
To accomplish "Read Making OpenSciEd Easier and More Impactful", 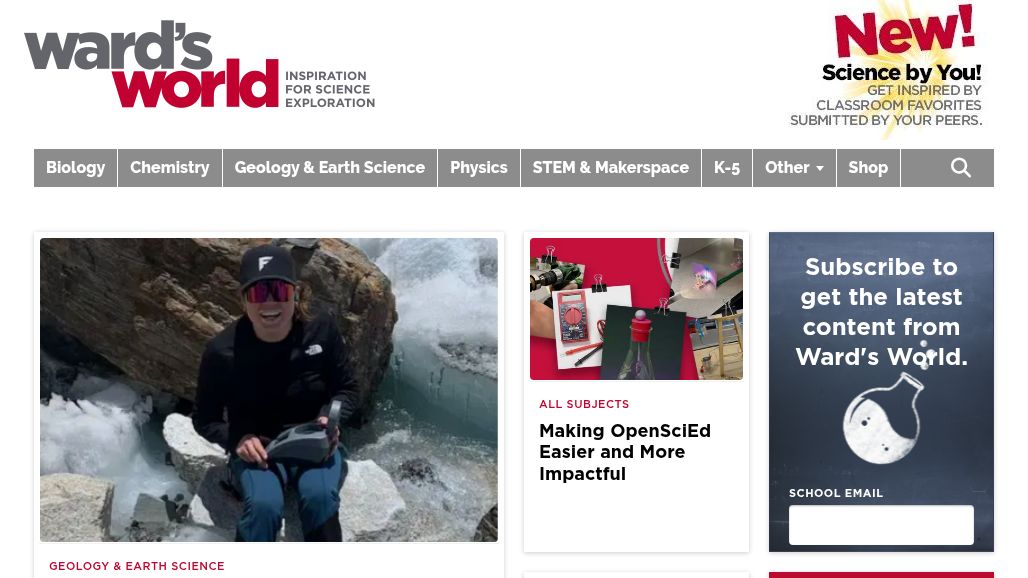I will point(625,452).
